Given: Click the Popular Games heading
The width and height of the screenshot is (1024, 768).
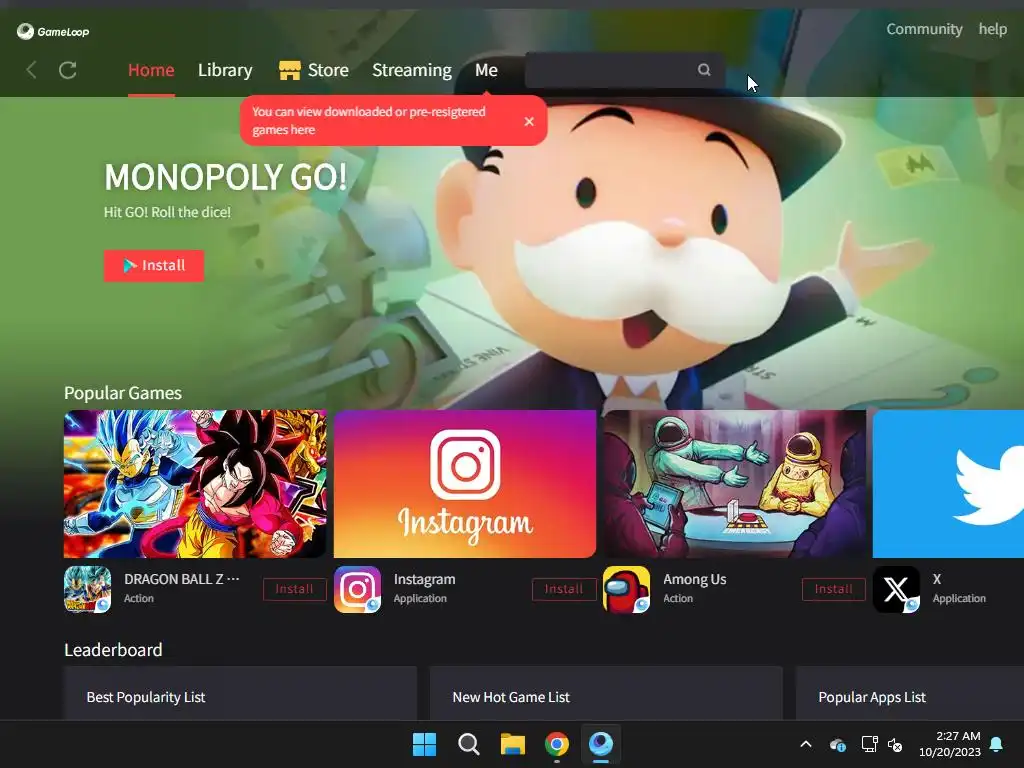Looking at the screenshot, I should (123, 393).
